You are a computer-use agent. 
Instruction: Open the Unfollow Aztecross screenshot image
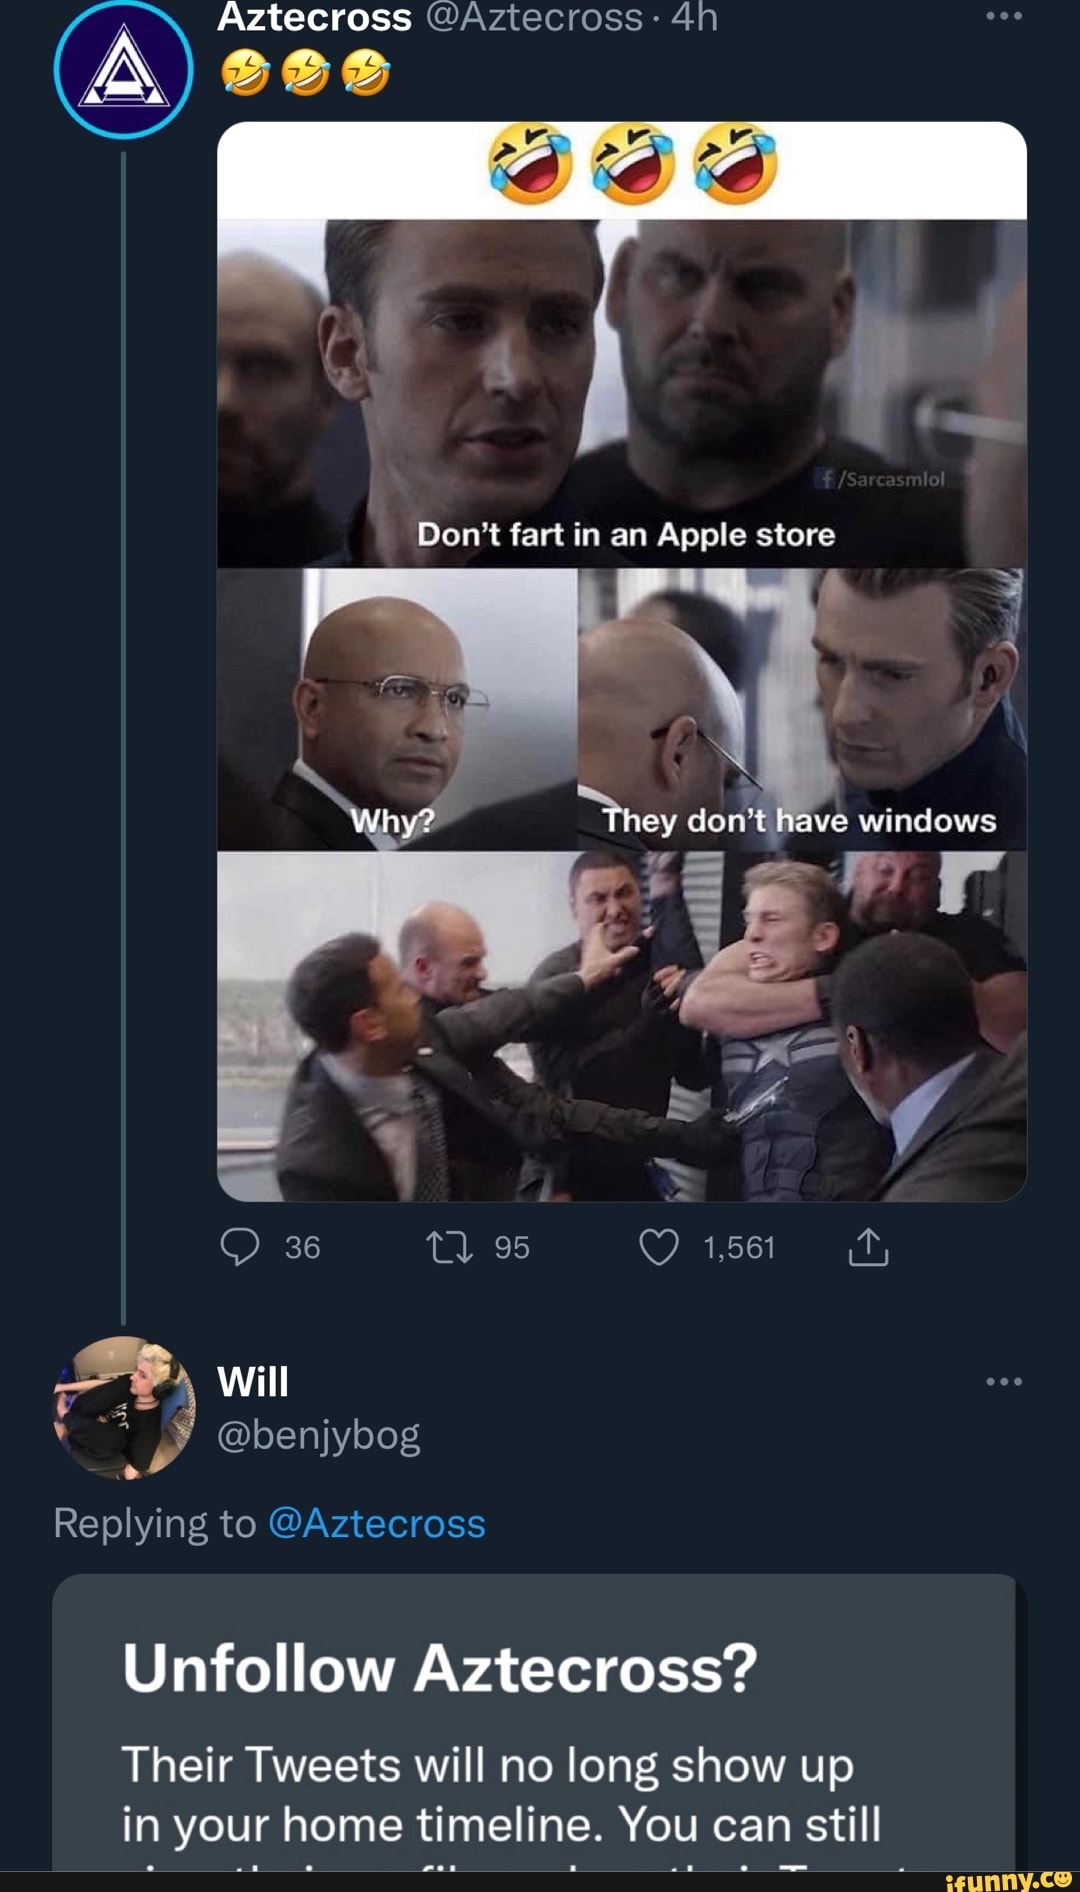tap(534, 1720)
